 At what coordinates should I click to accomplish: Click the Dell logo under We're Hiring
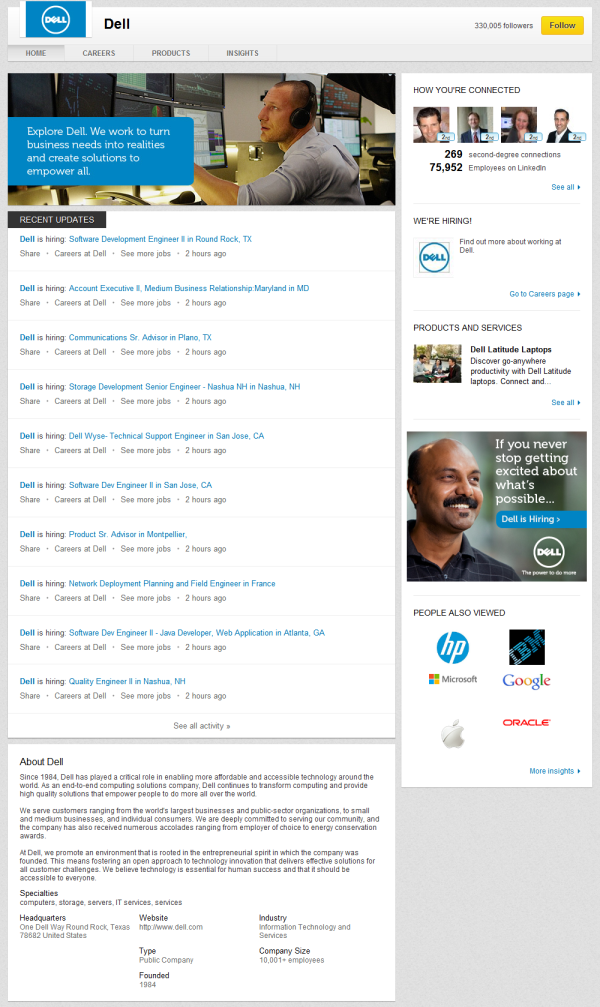pos(433,258)
